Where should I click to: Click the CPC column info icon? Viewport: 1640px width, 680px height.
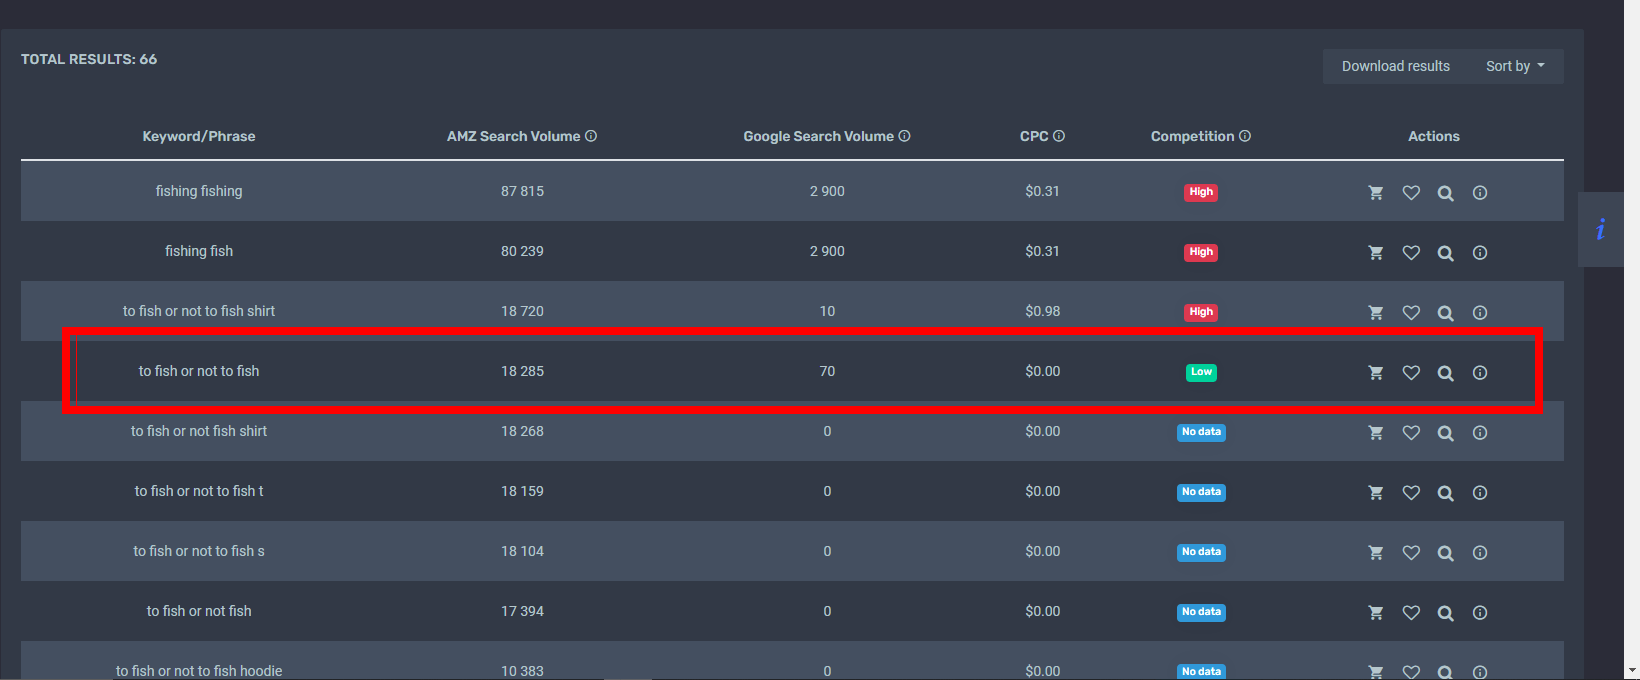tap(1059, 136)
